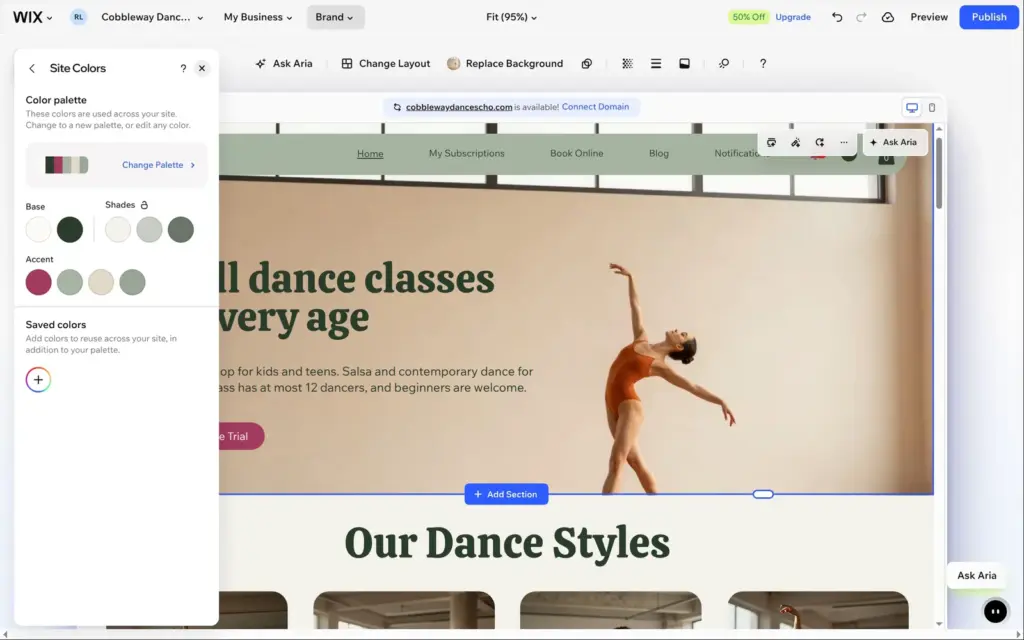Viewport: 1024px width, 640px height.
Task: Click the 50% Off badge
Action: pos(748,17)
